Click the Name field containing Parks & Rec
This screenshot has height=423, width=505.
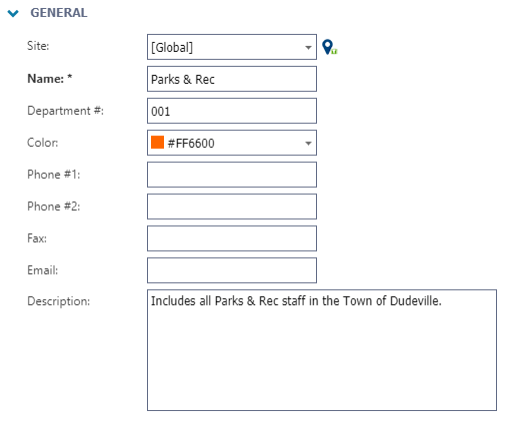click(x=232, y=79)
